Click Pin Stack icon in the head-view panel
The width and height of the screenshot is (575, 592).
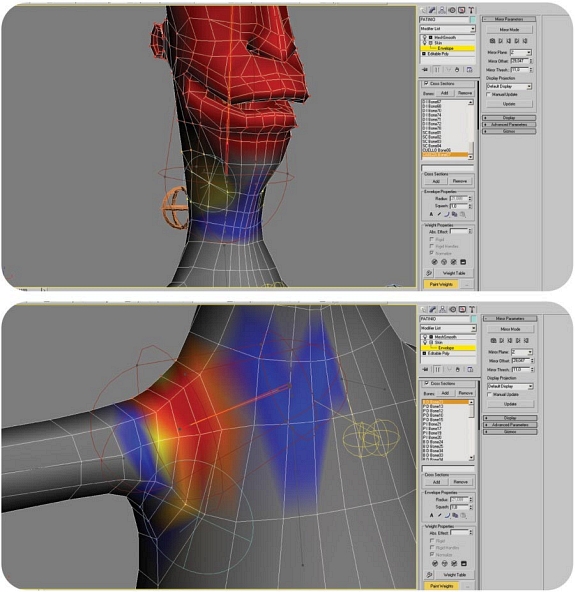pyautogui.click(x=425, y=70)
